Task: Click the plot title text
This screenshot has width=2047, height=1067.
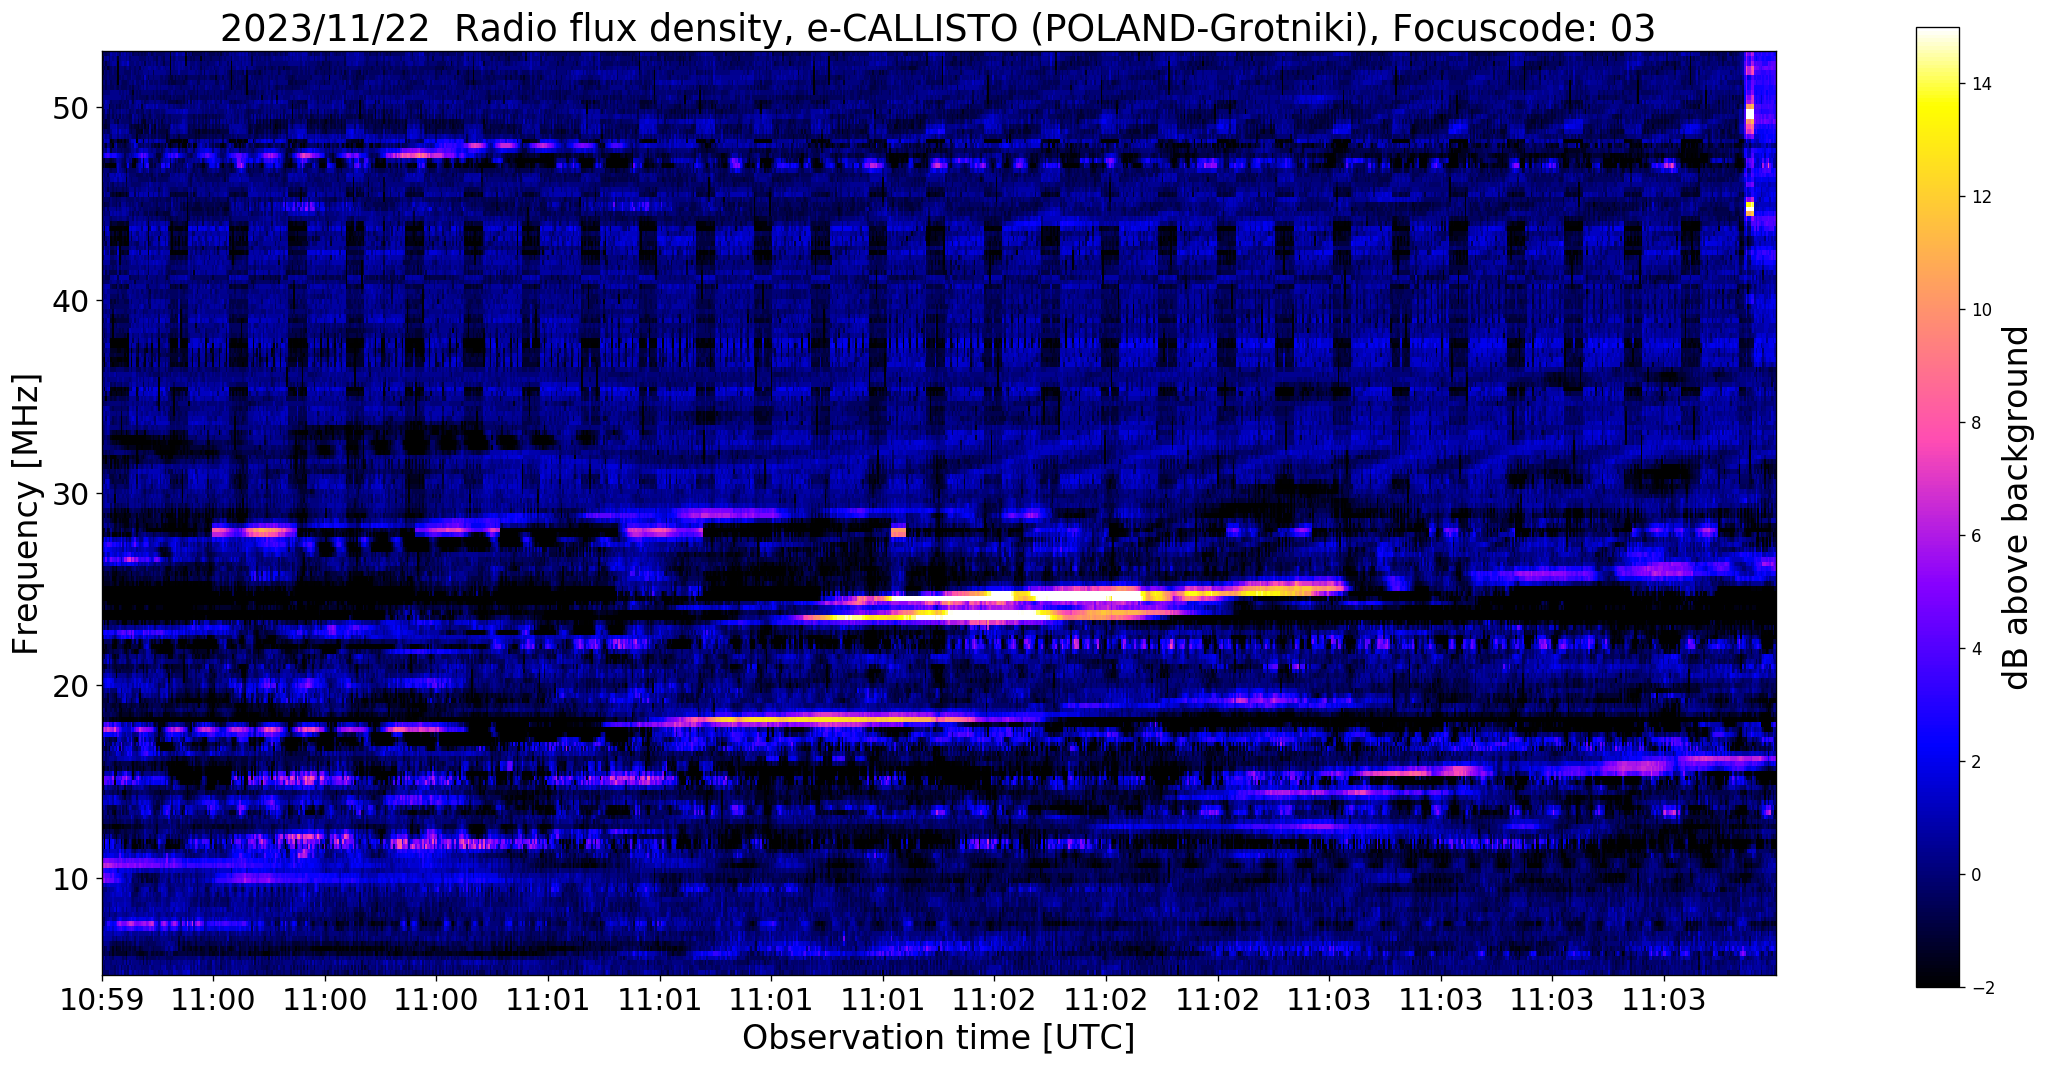Action: [937, 28]
